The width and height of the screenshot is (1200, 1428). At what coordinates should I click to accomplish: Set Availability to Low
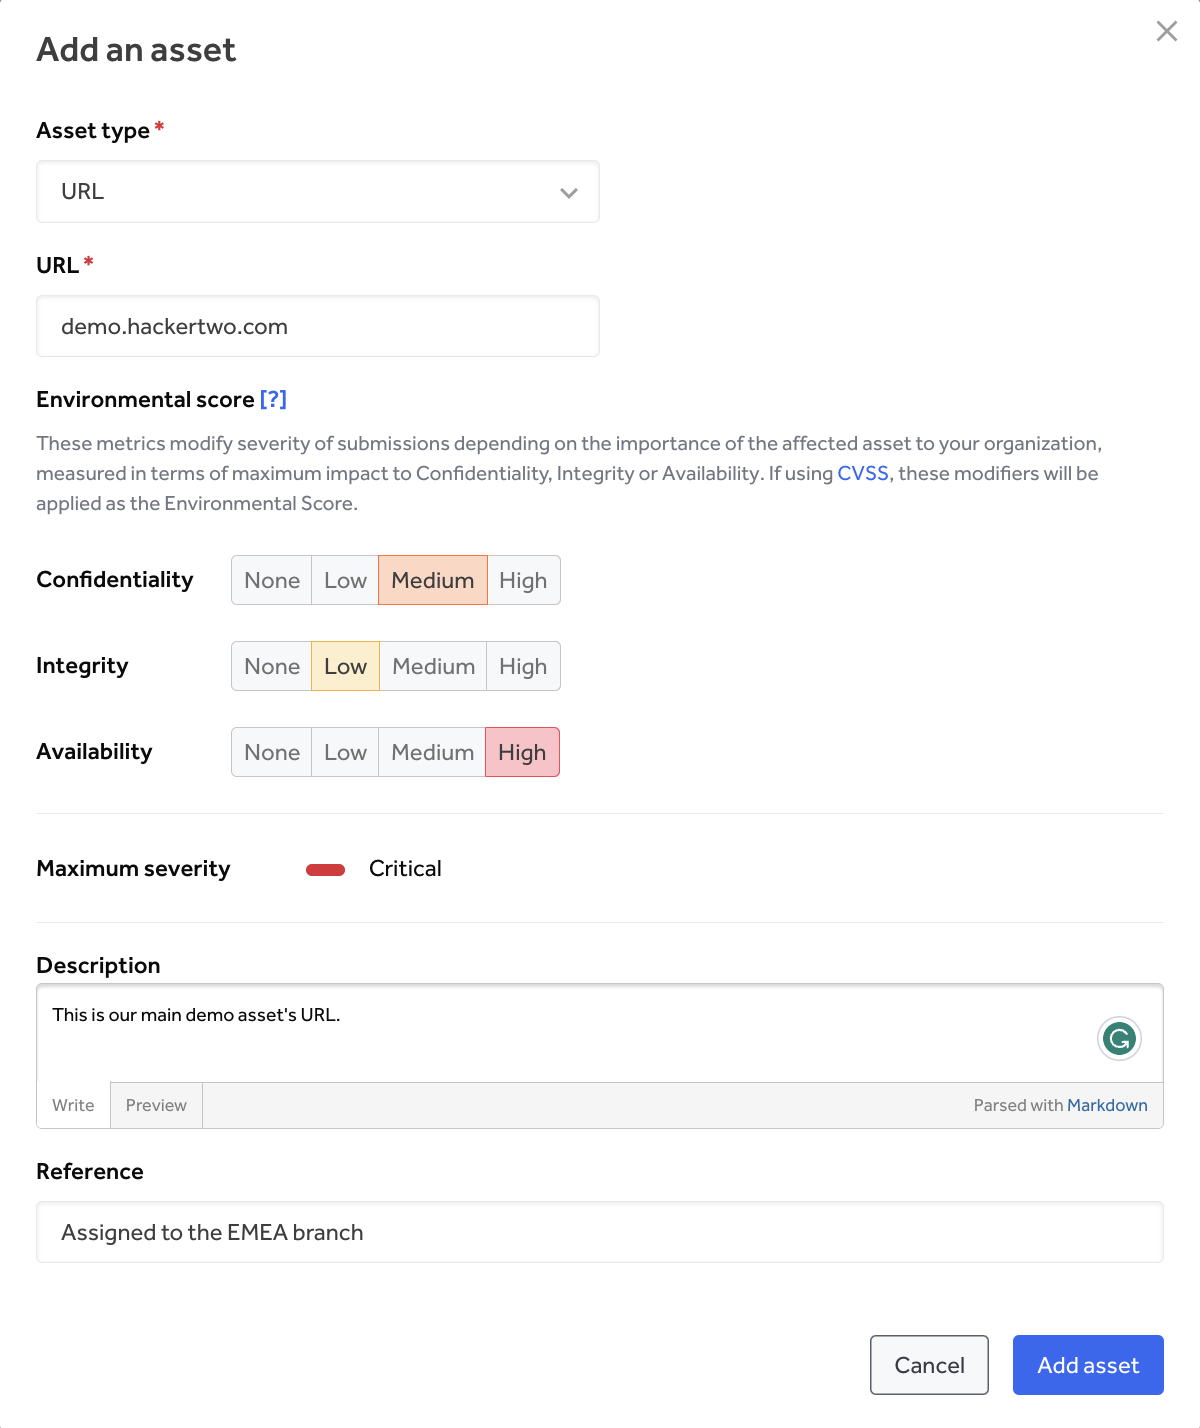(x=345, y=753)
